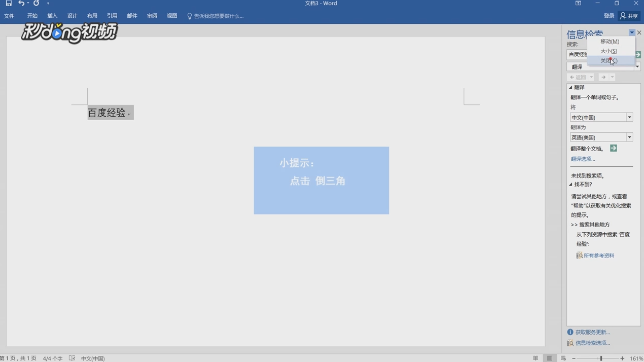The height and width of the screenshot is (362, 644).
Task: Click the 返回 (Back) button
Action: coord(578,77)
